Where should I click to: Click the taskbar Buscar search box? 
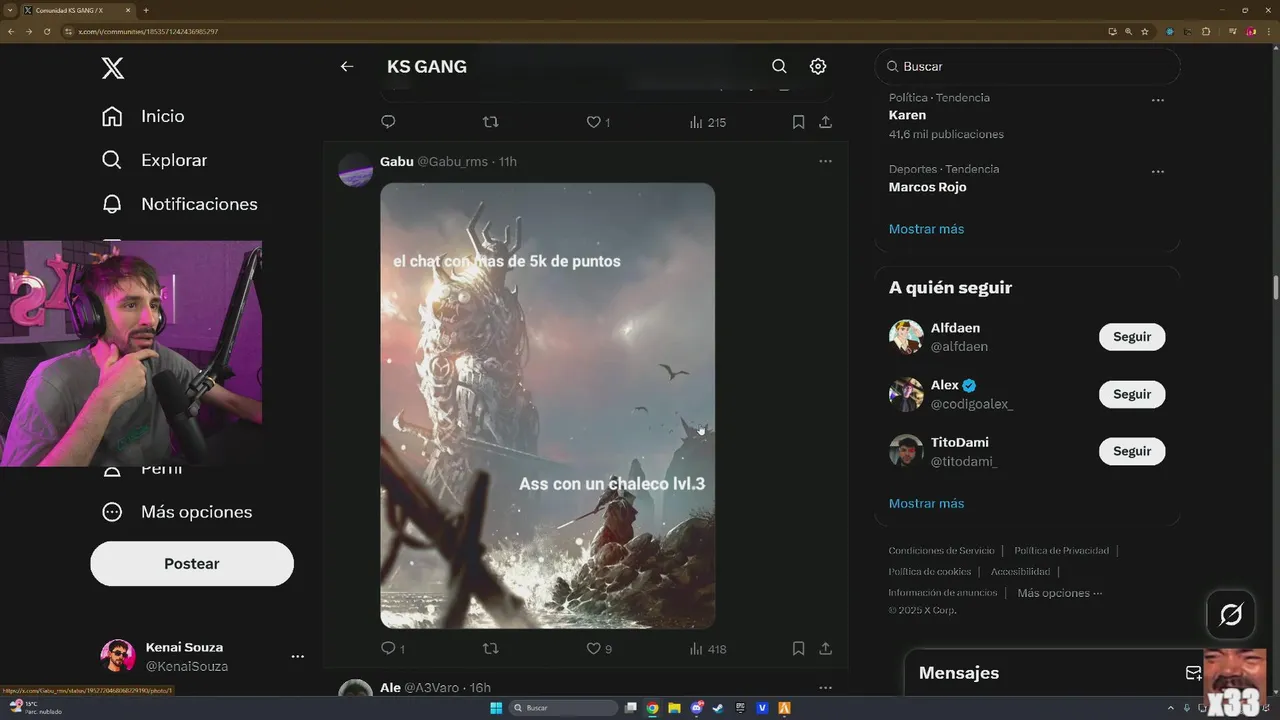pos(564,708)
